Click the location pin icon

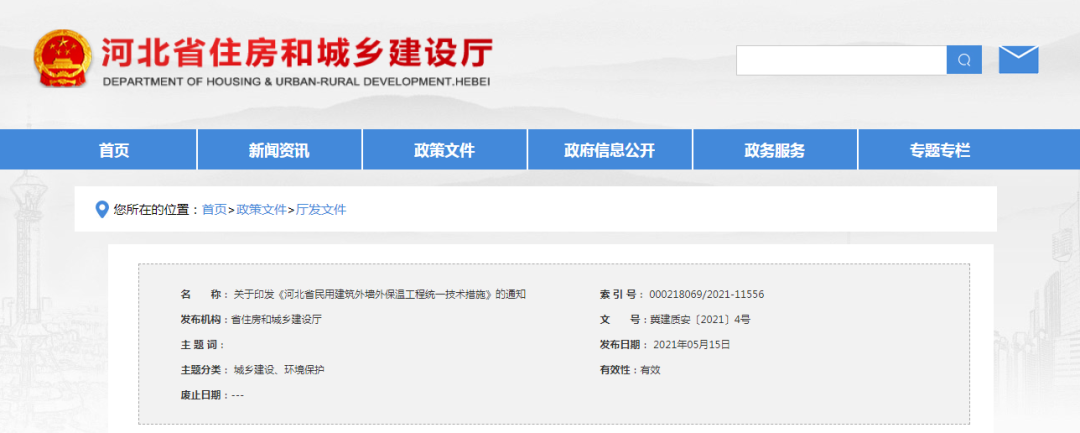[x=101, y=209]
